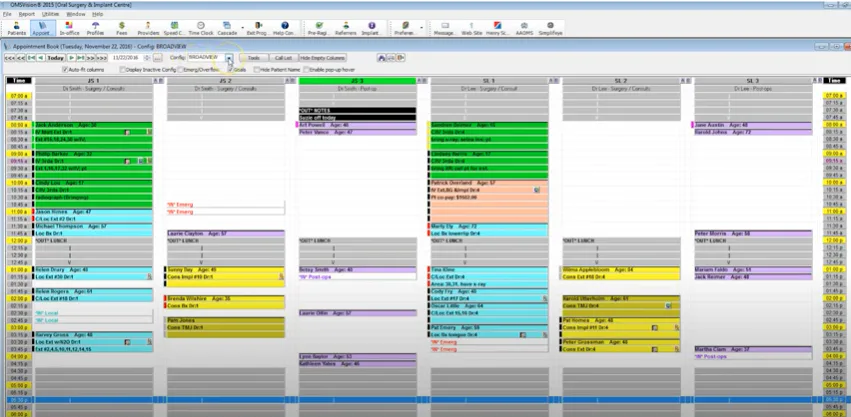Open the Henry Schein icon
The image size is (851, 417).
pos(497,28)
